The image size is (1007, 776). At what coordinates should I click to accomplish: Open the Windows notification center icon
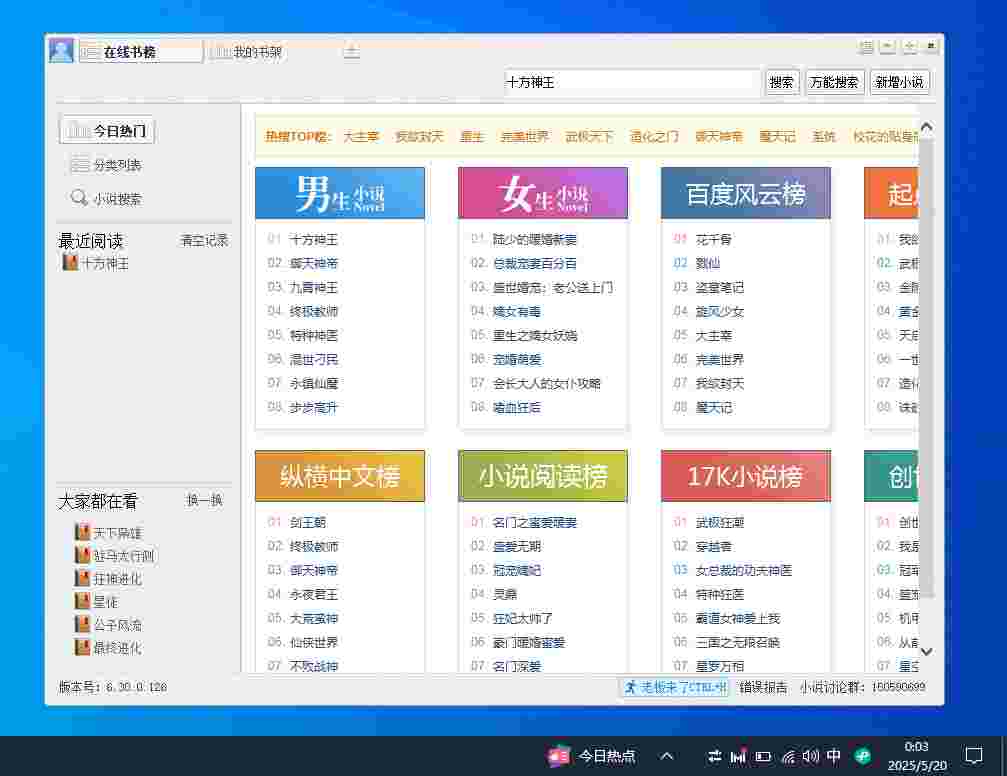click(x=974, y=756)
